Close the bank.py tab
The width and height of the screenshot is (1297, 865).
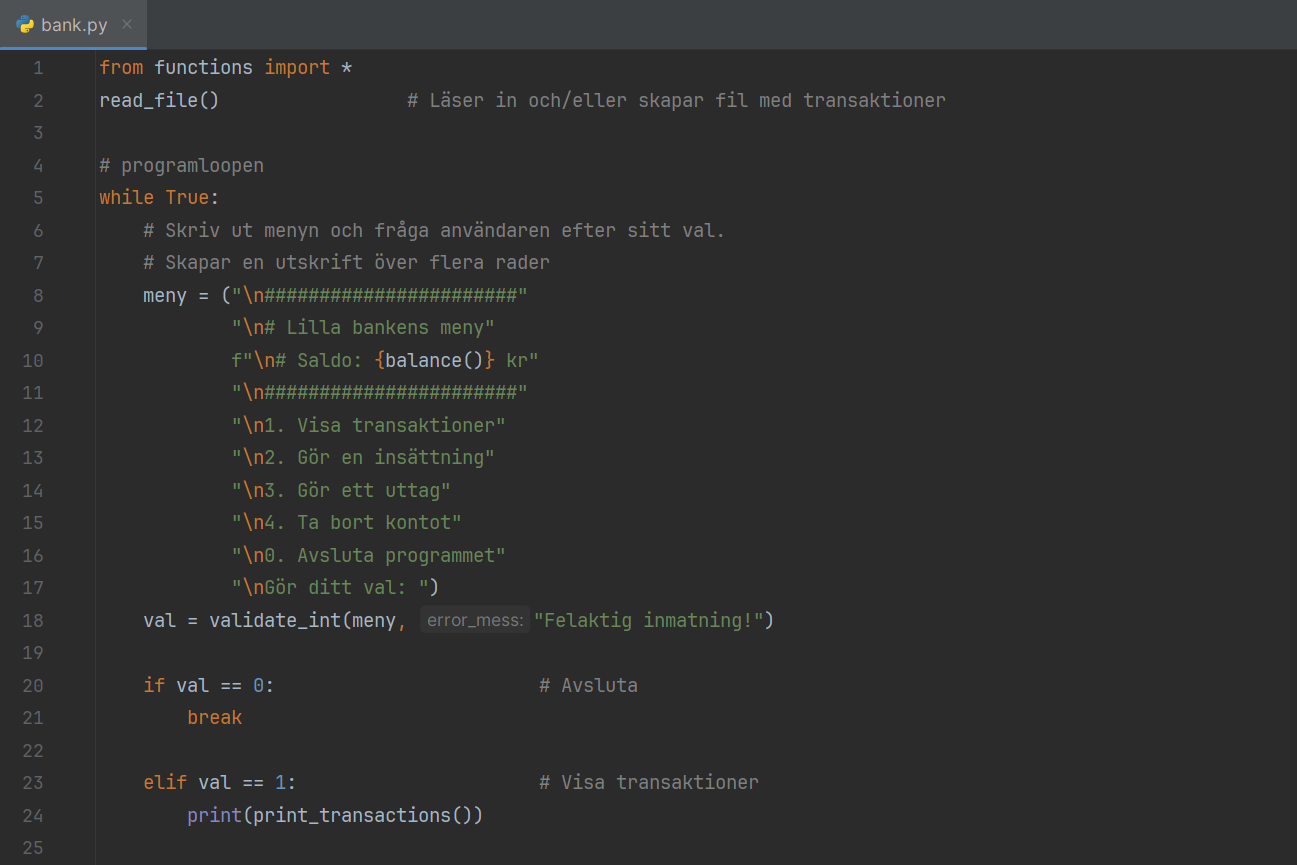point(127,24)
